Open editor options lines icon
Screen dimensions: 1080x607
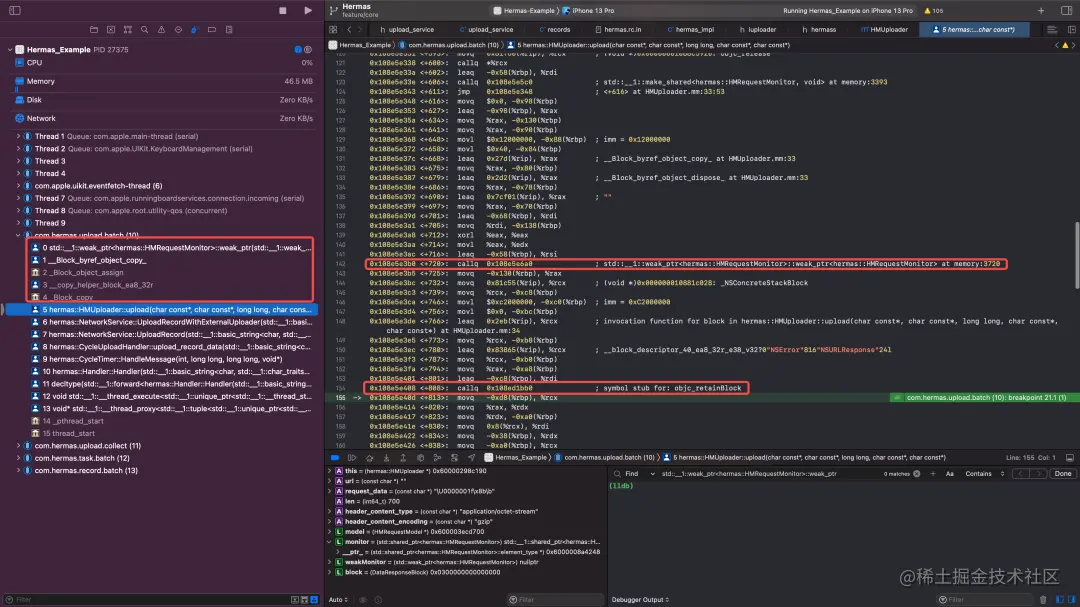1052,30
